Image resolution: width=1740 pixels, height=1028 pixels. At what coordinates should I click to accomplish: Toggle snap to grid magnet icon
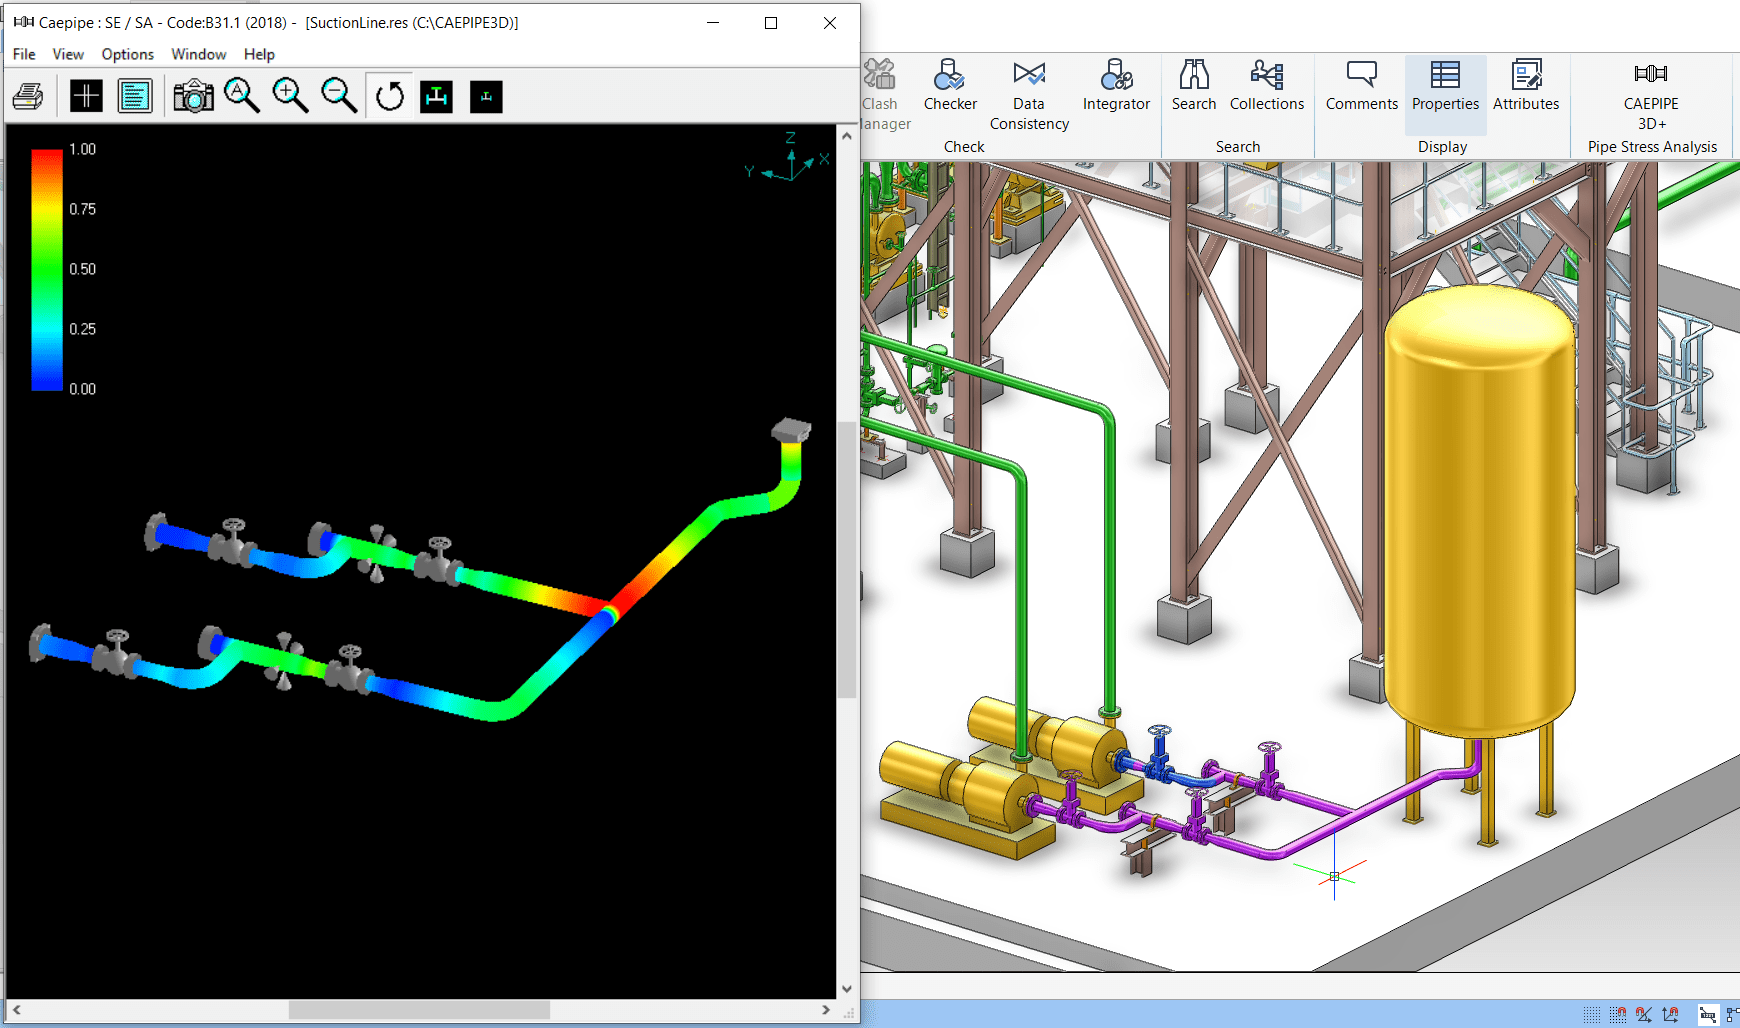[1618, 1014]
